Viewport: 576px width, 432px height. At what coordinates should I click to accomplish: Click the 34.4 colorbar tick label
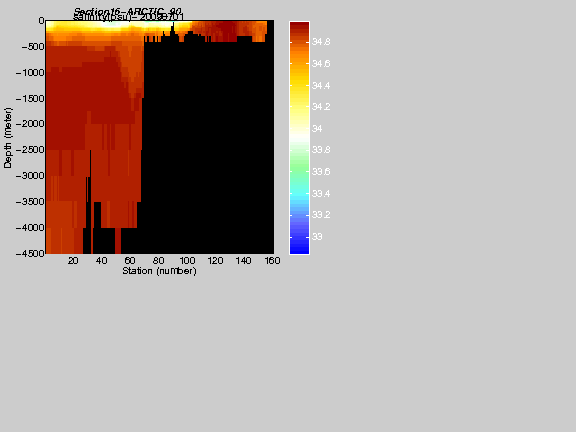(321, 86)
